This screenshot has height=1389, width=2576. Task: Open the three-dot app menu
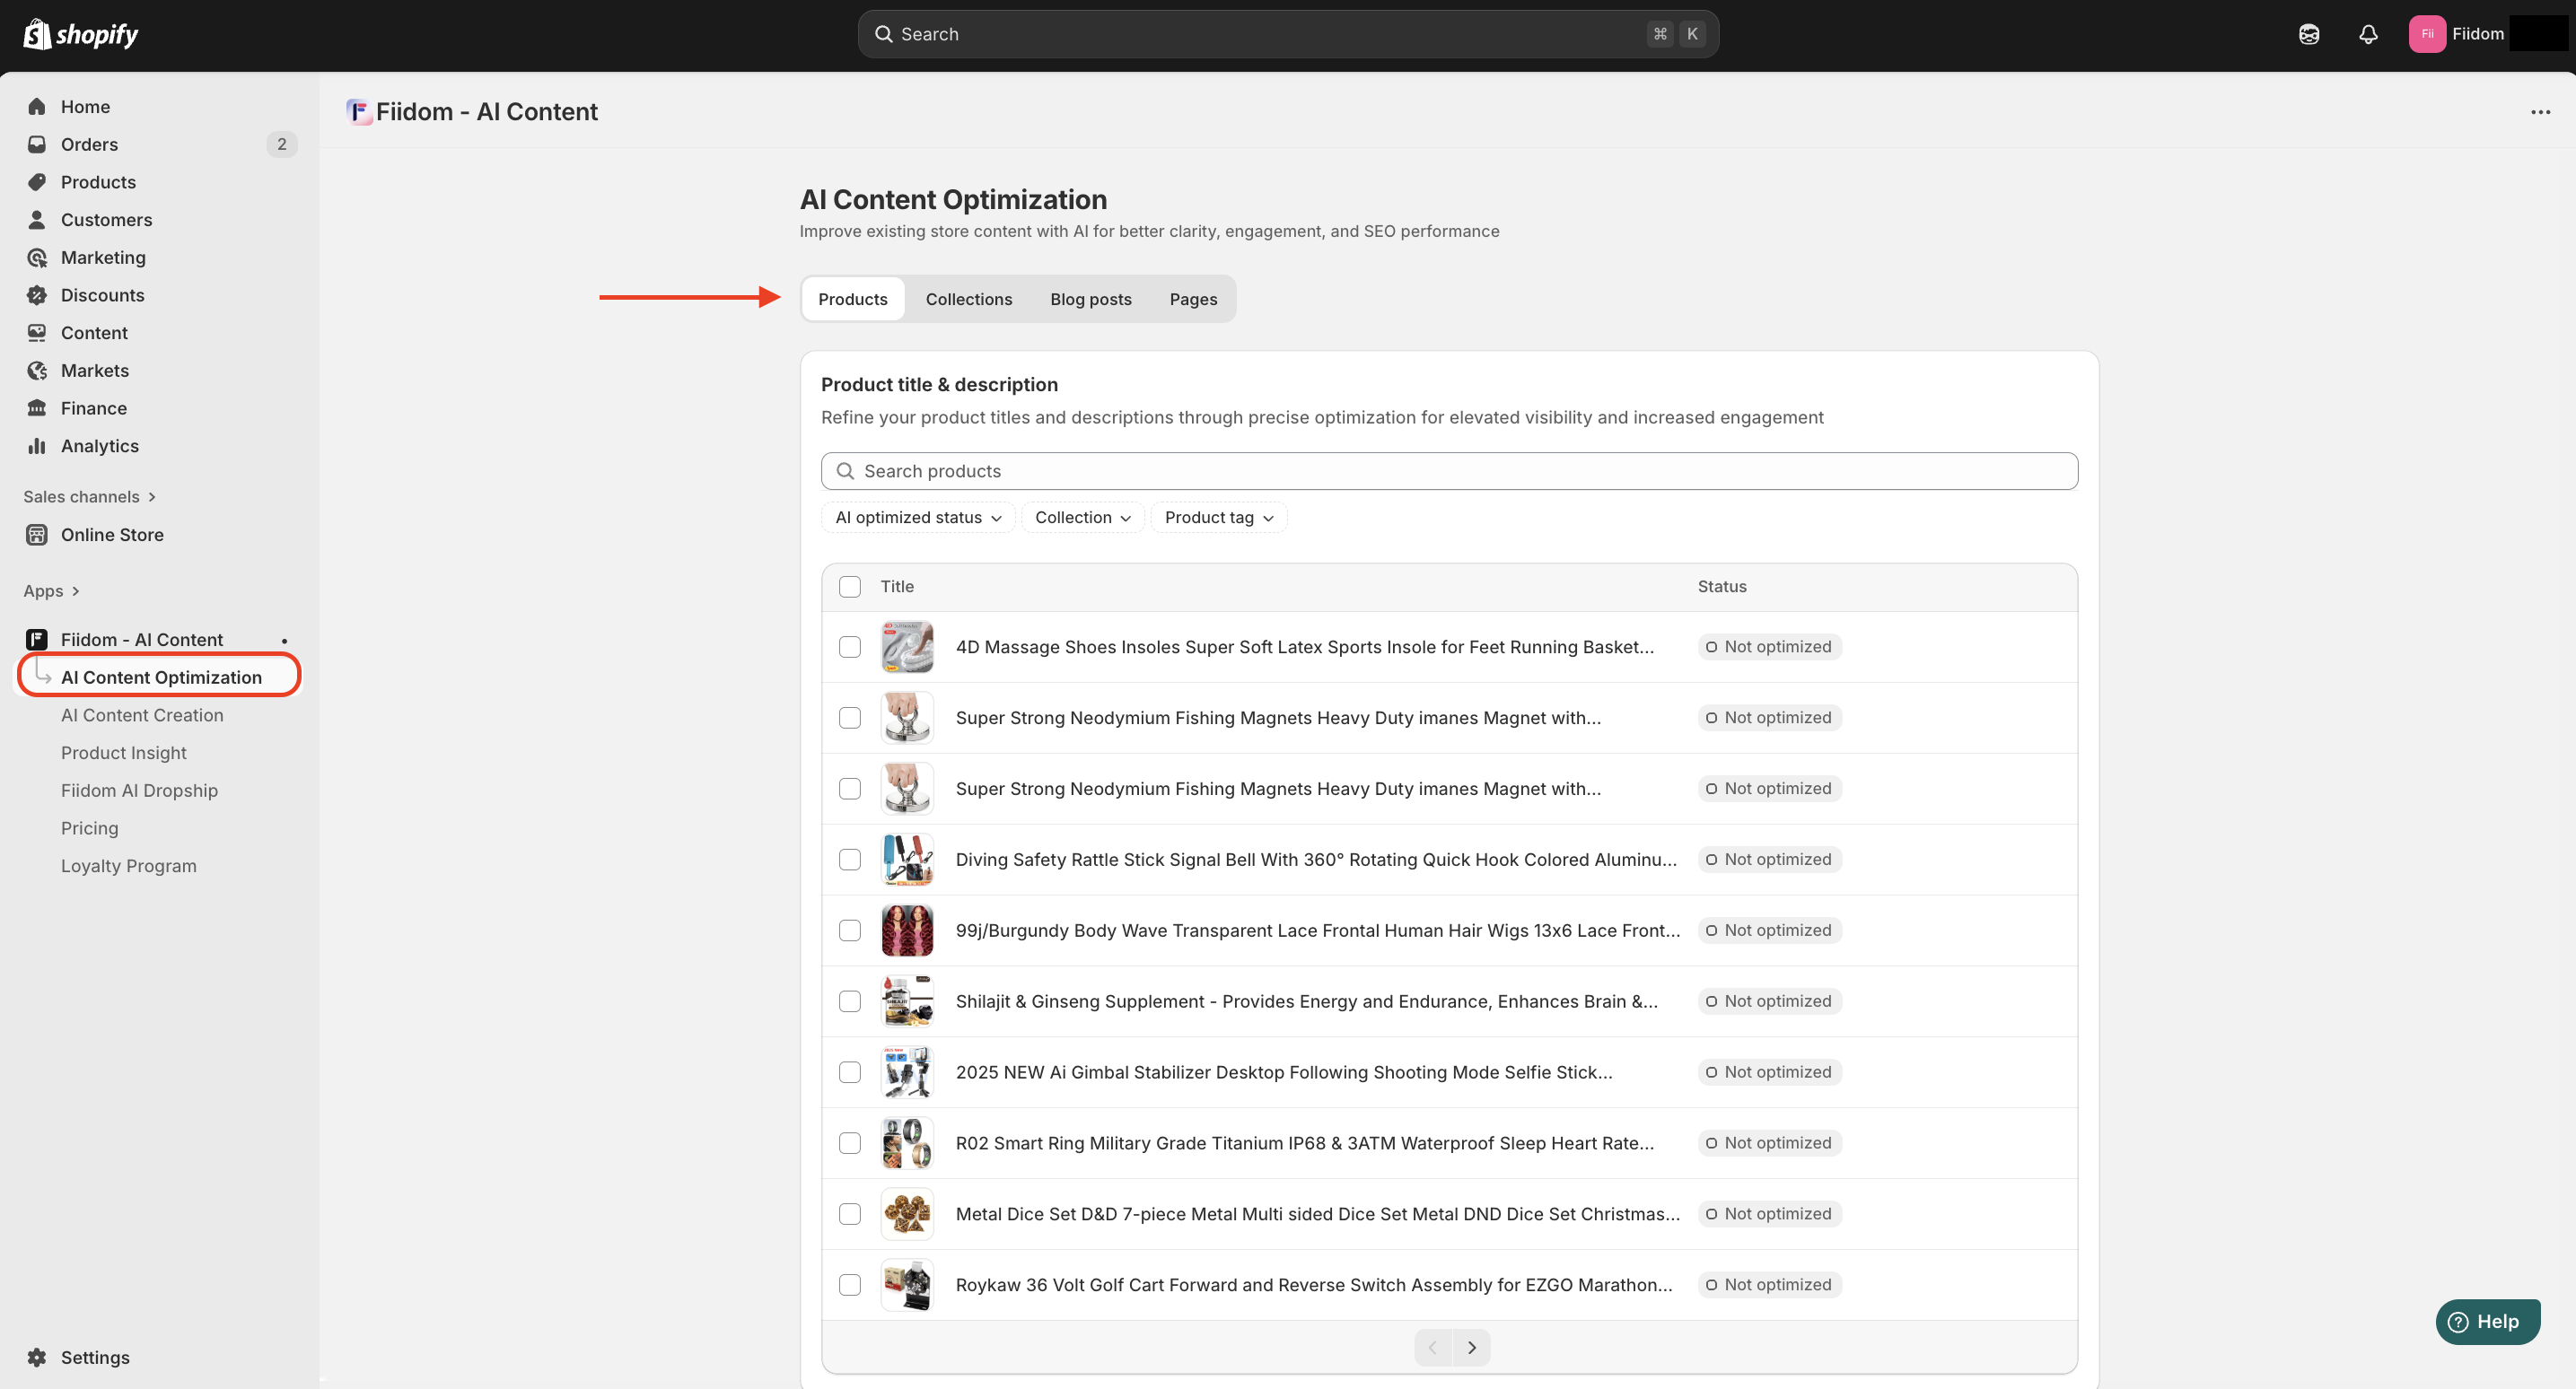(x=2540, y=112)
